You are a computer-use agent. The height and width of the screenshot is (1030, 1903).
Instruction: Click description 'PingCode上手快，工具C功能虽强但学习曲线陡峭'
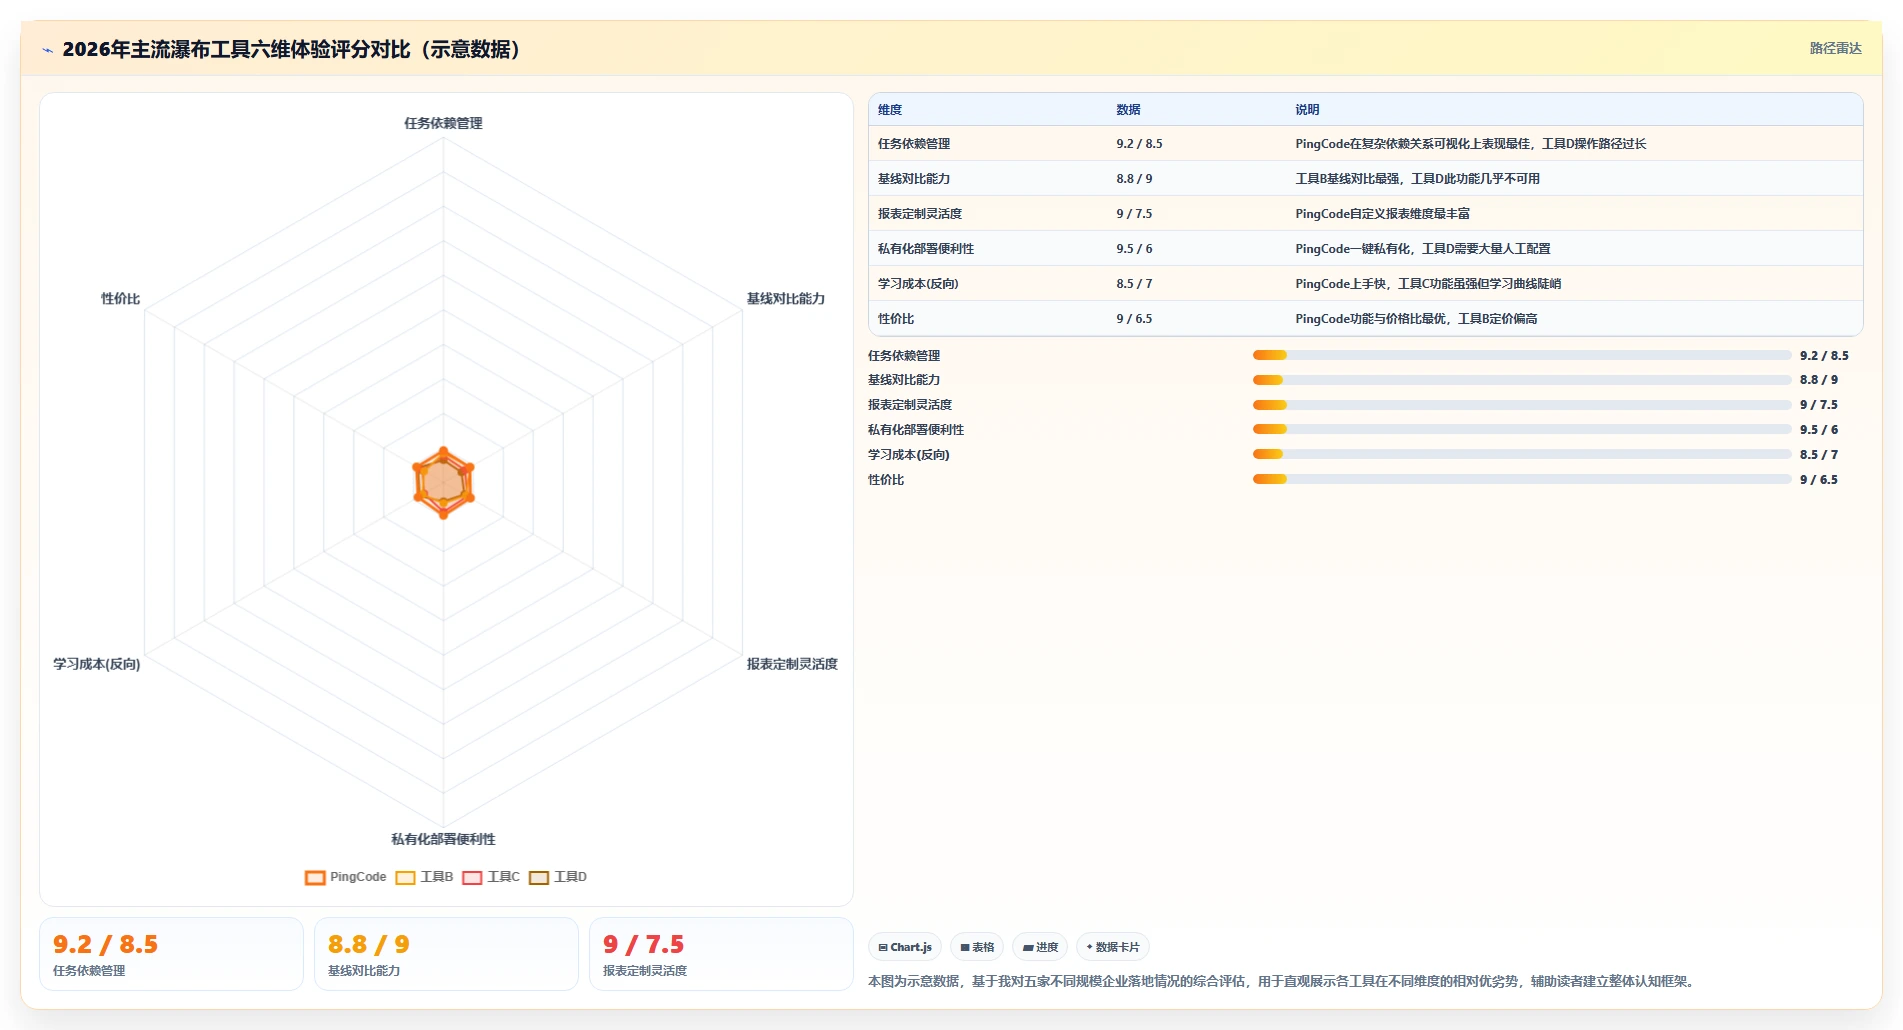tap(1428, 284)
